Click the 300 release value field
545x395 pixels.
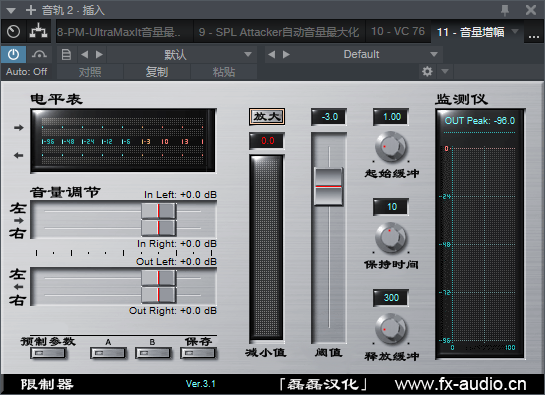point(391,298)
